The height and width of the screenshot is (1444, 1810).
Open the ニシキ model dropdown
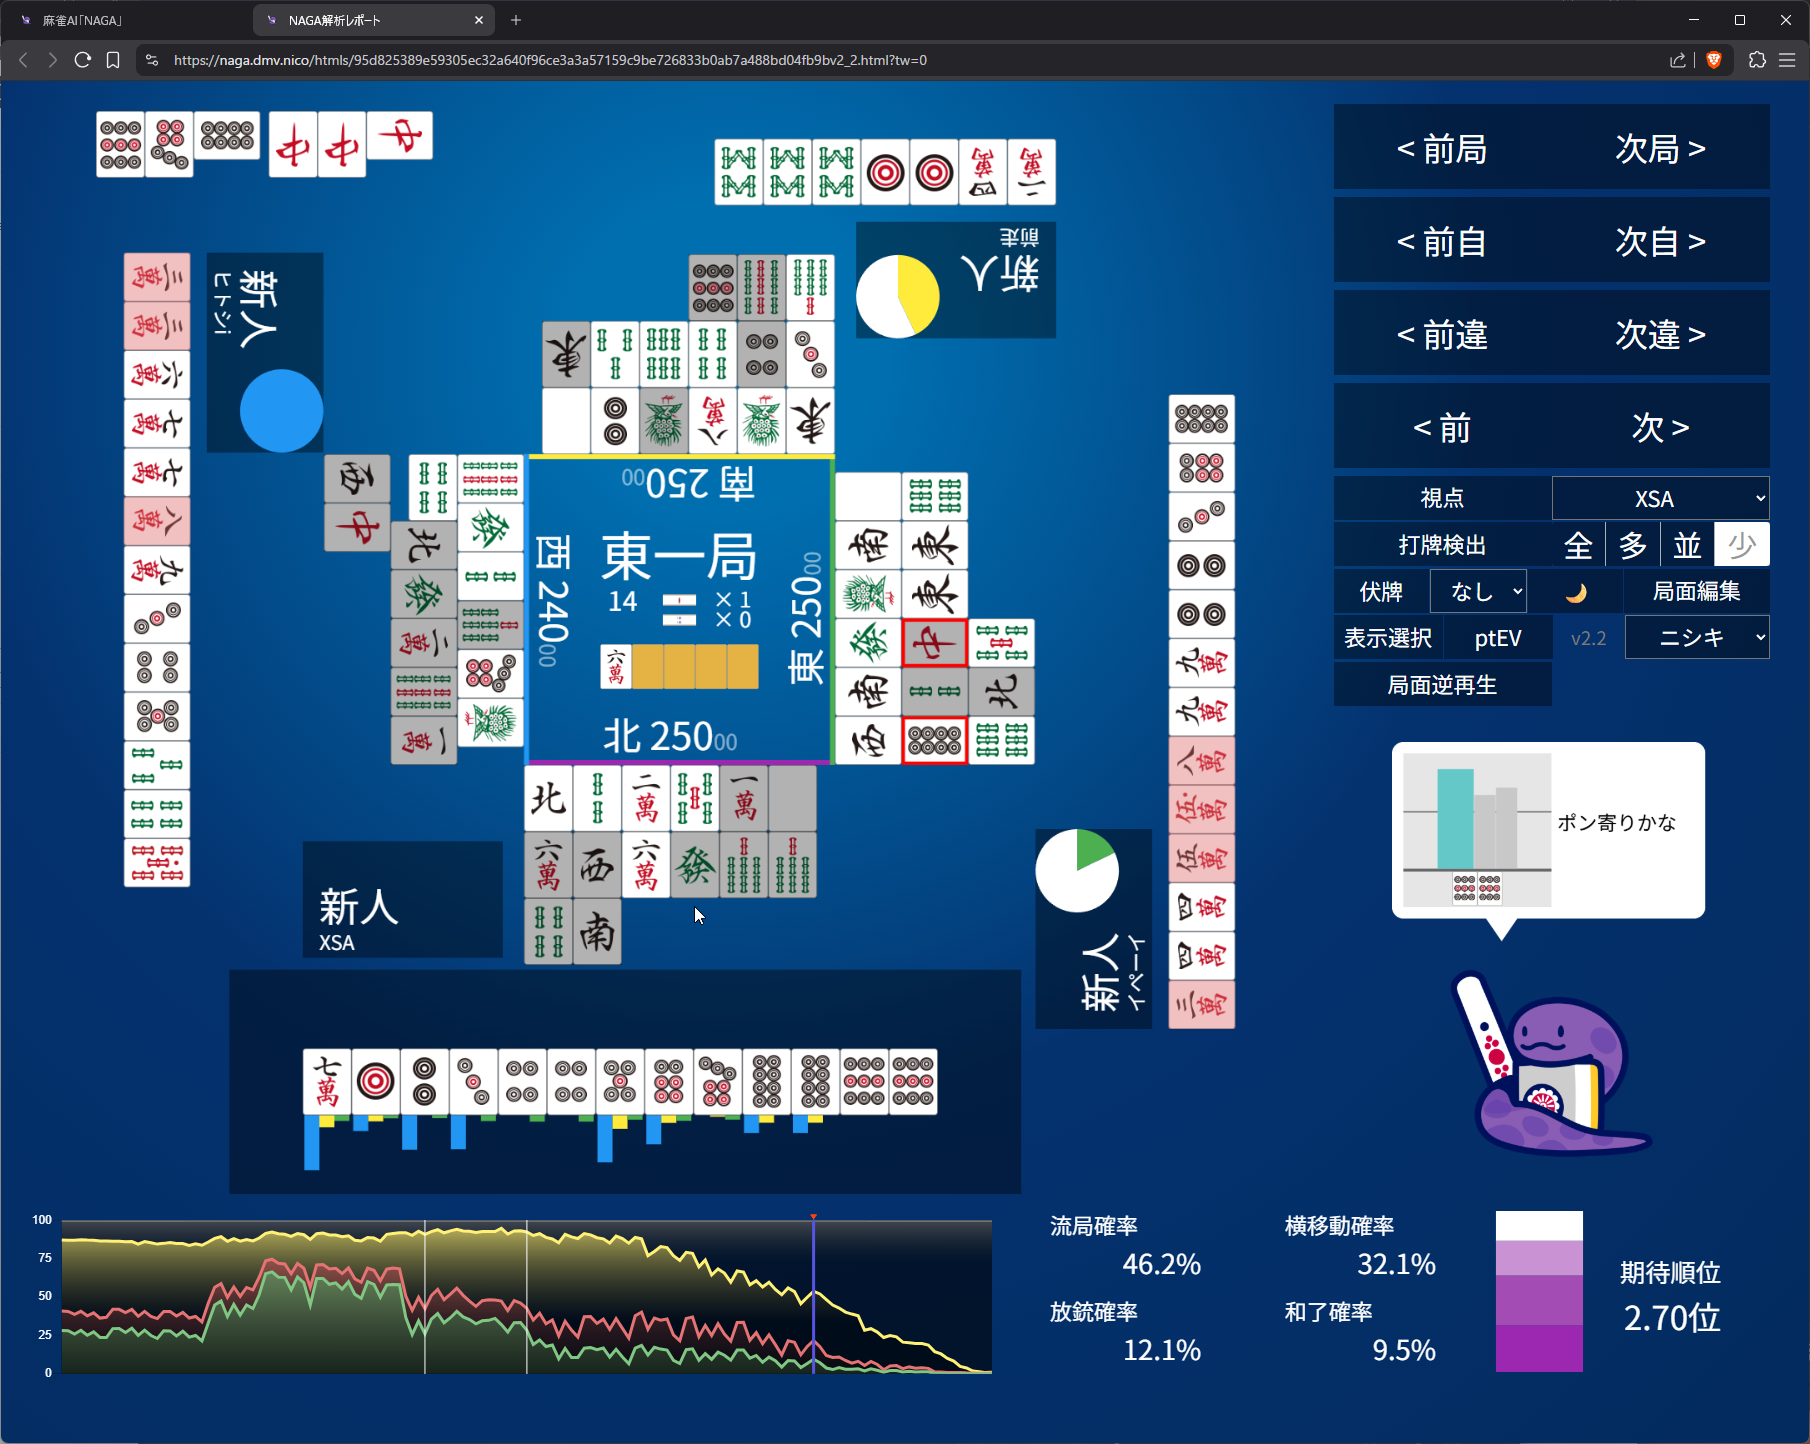1697,638
